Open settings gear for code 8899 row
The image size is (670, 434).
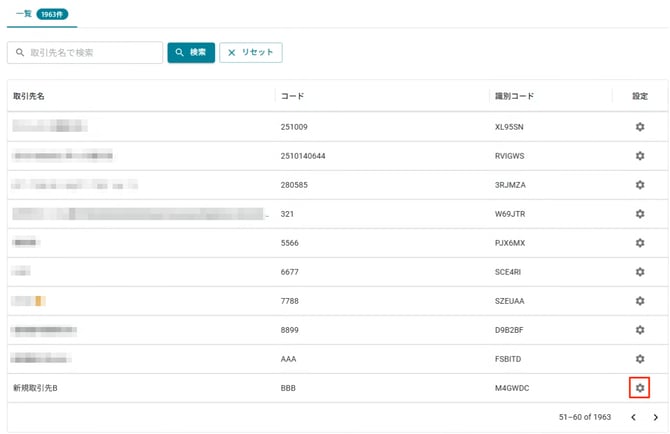pyautogui.click(x=640, y=330)
